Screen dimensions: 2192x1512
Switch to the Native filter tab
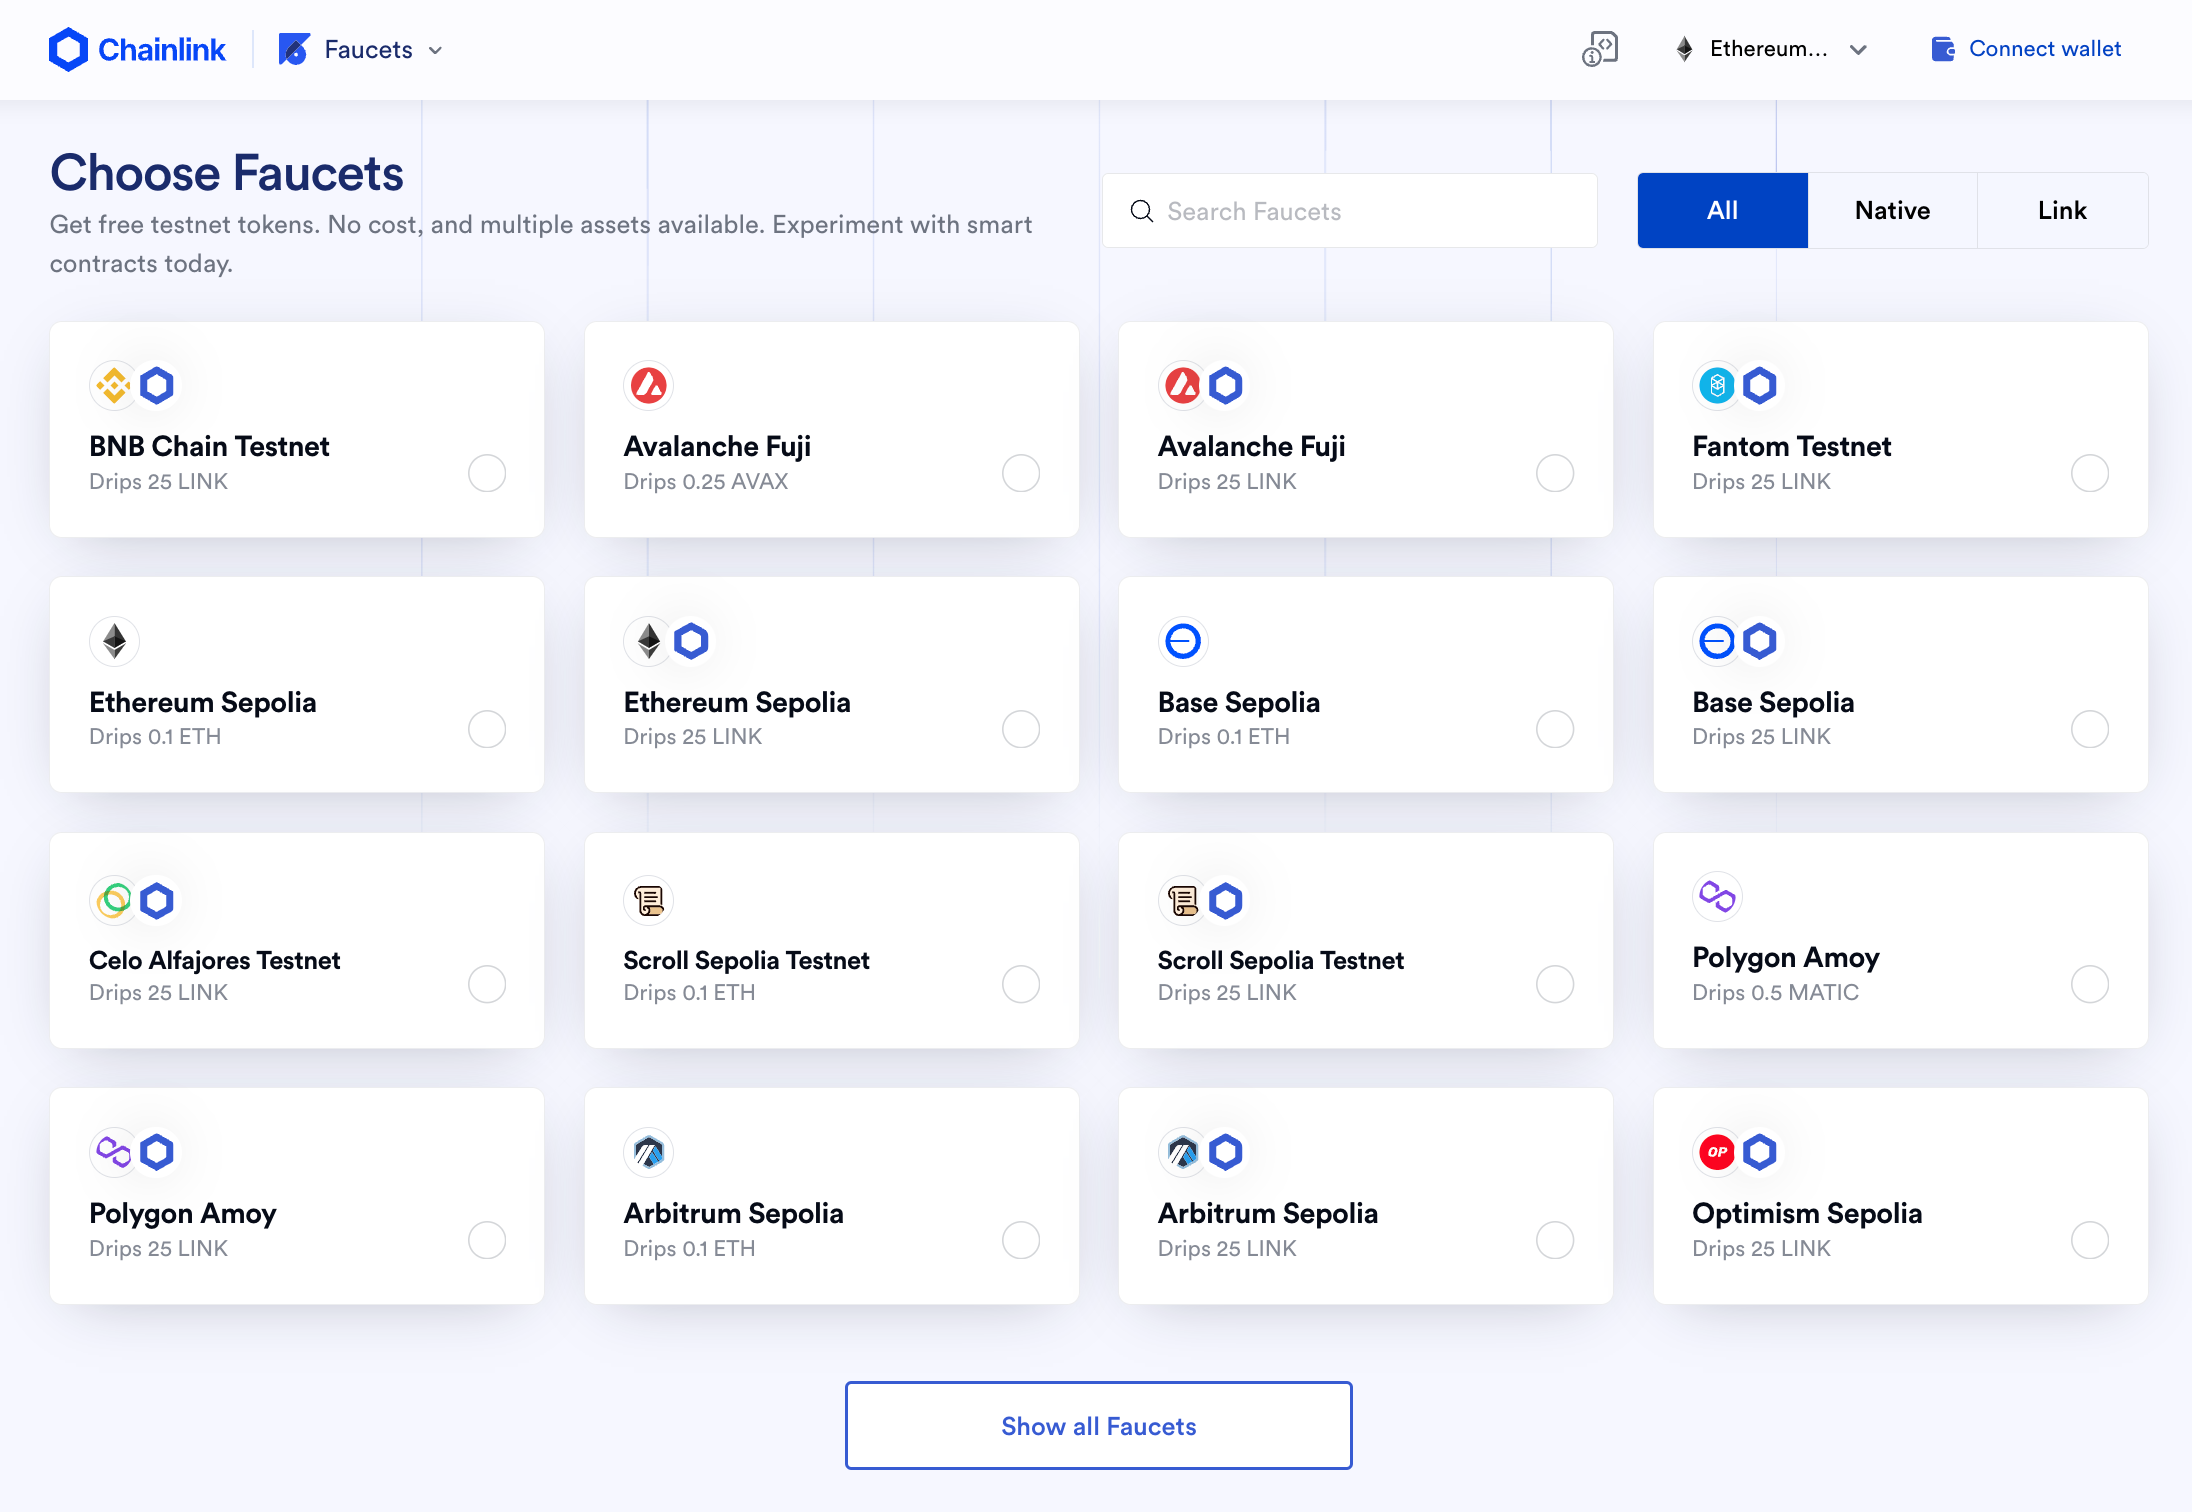click(1892, 210)
